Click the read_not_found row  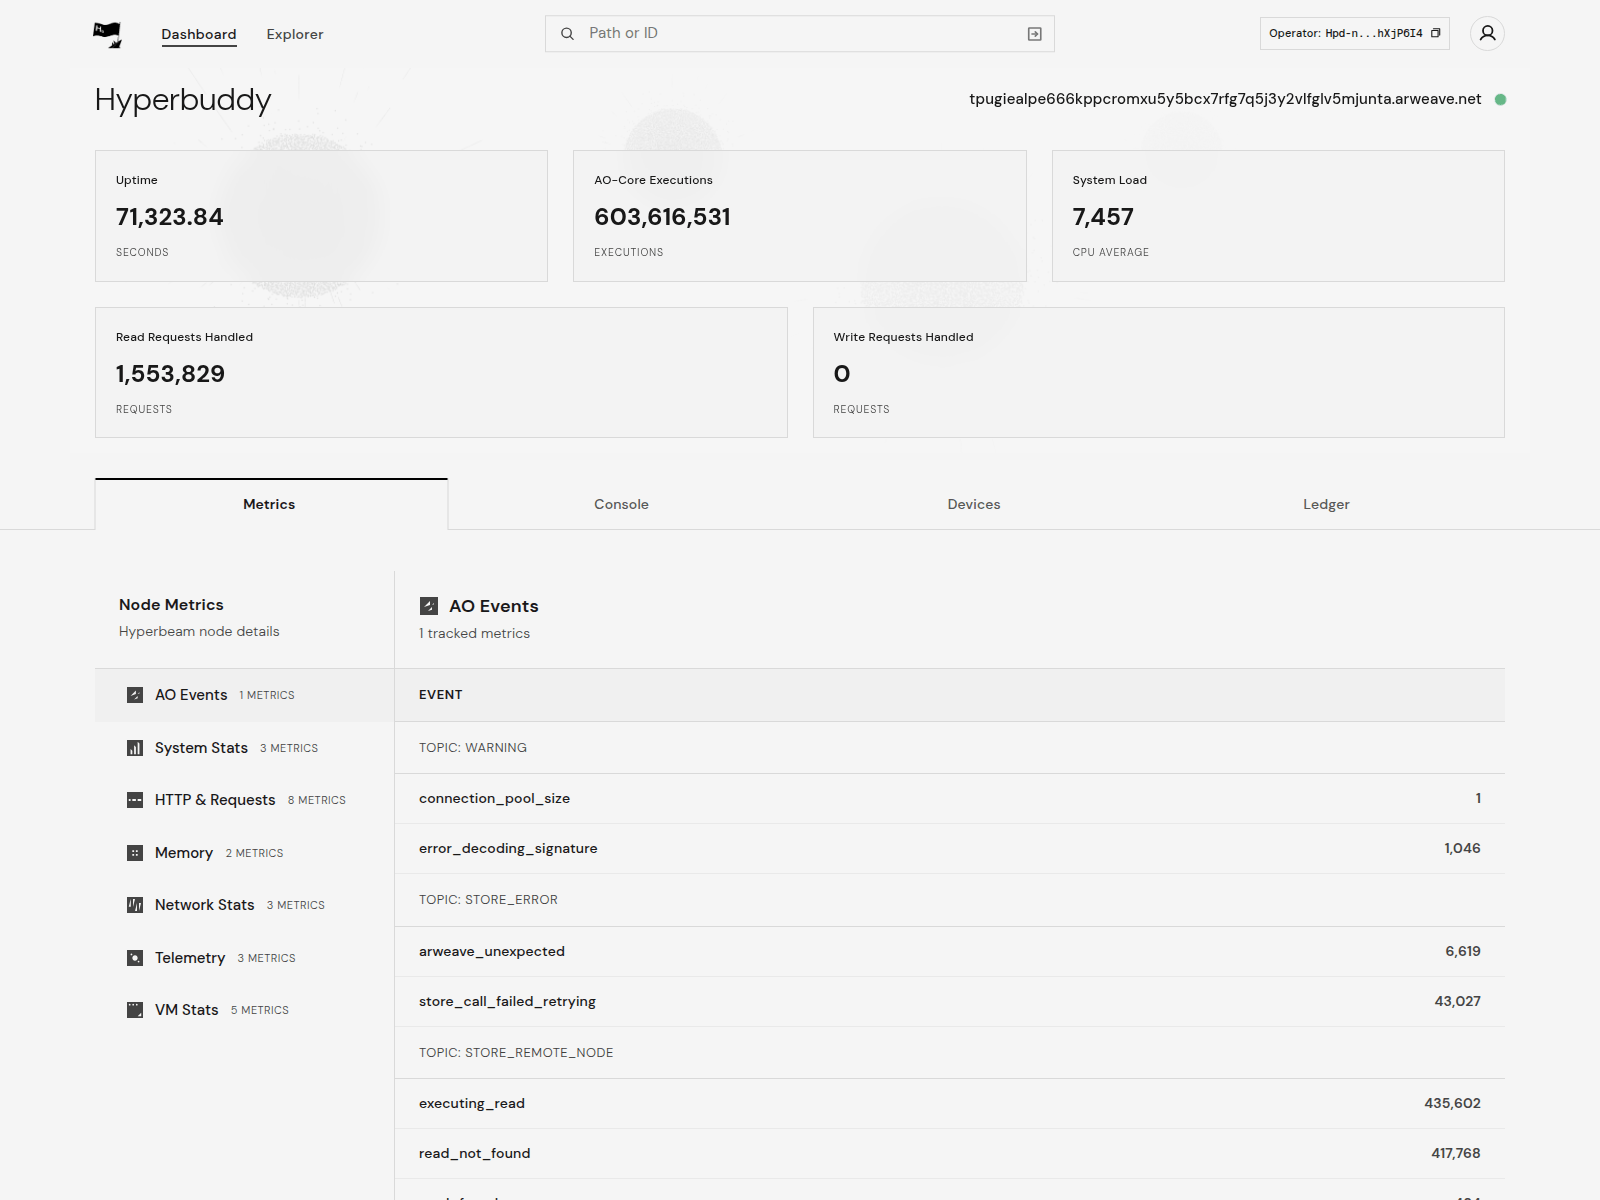click(950, 1154)
